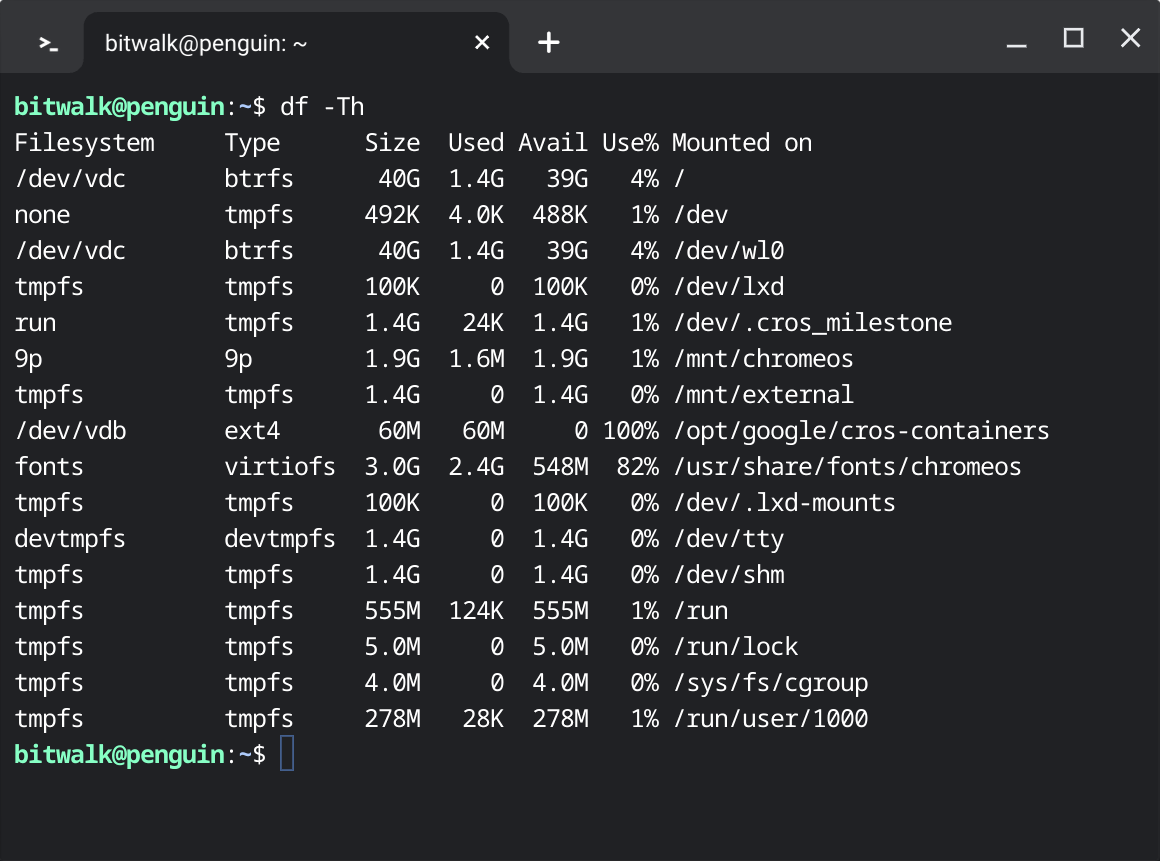Click the '28K' used value
This screenshot has height=861, width=1160.
[483, 719]
